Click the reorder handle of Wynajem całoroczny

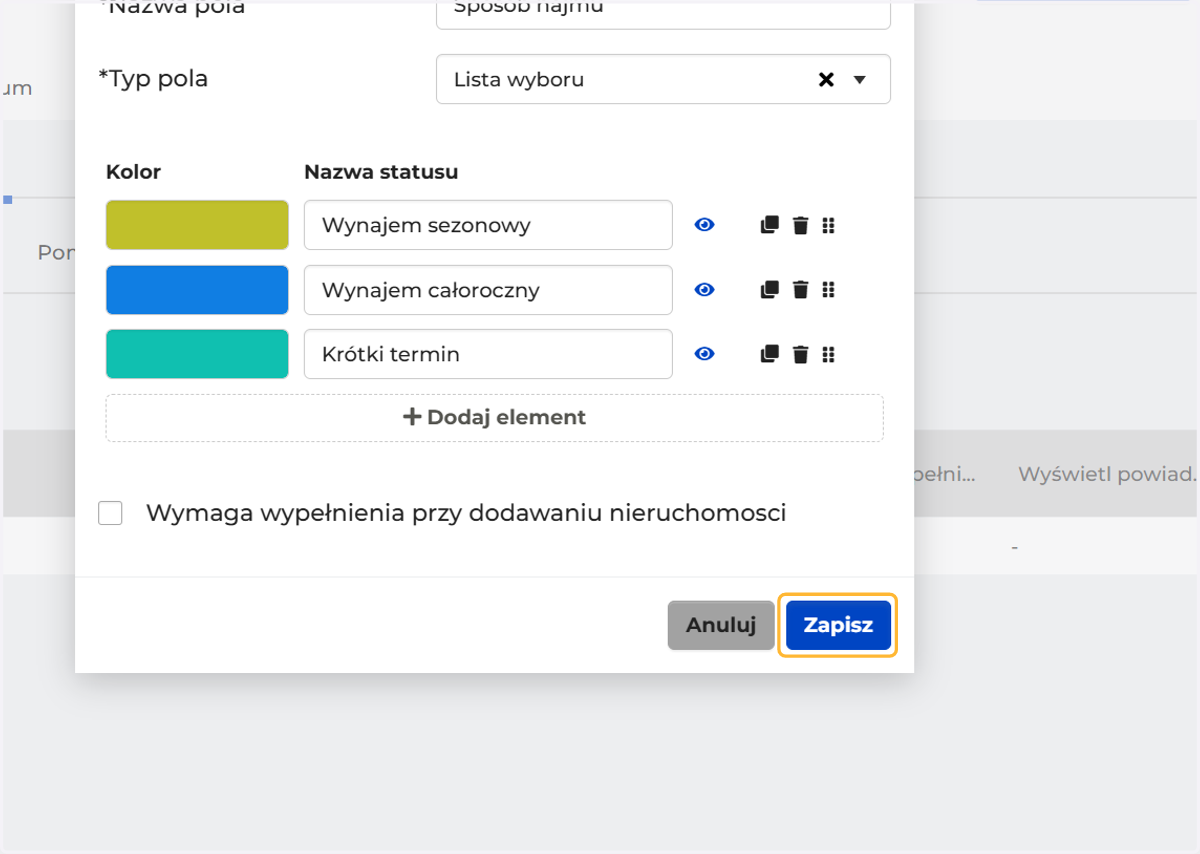[828, 290]
